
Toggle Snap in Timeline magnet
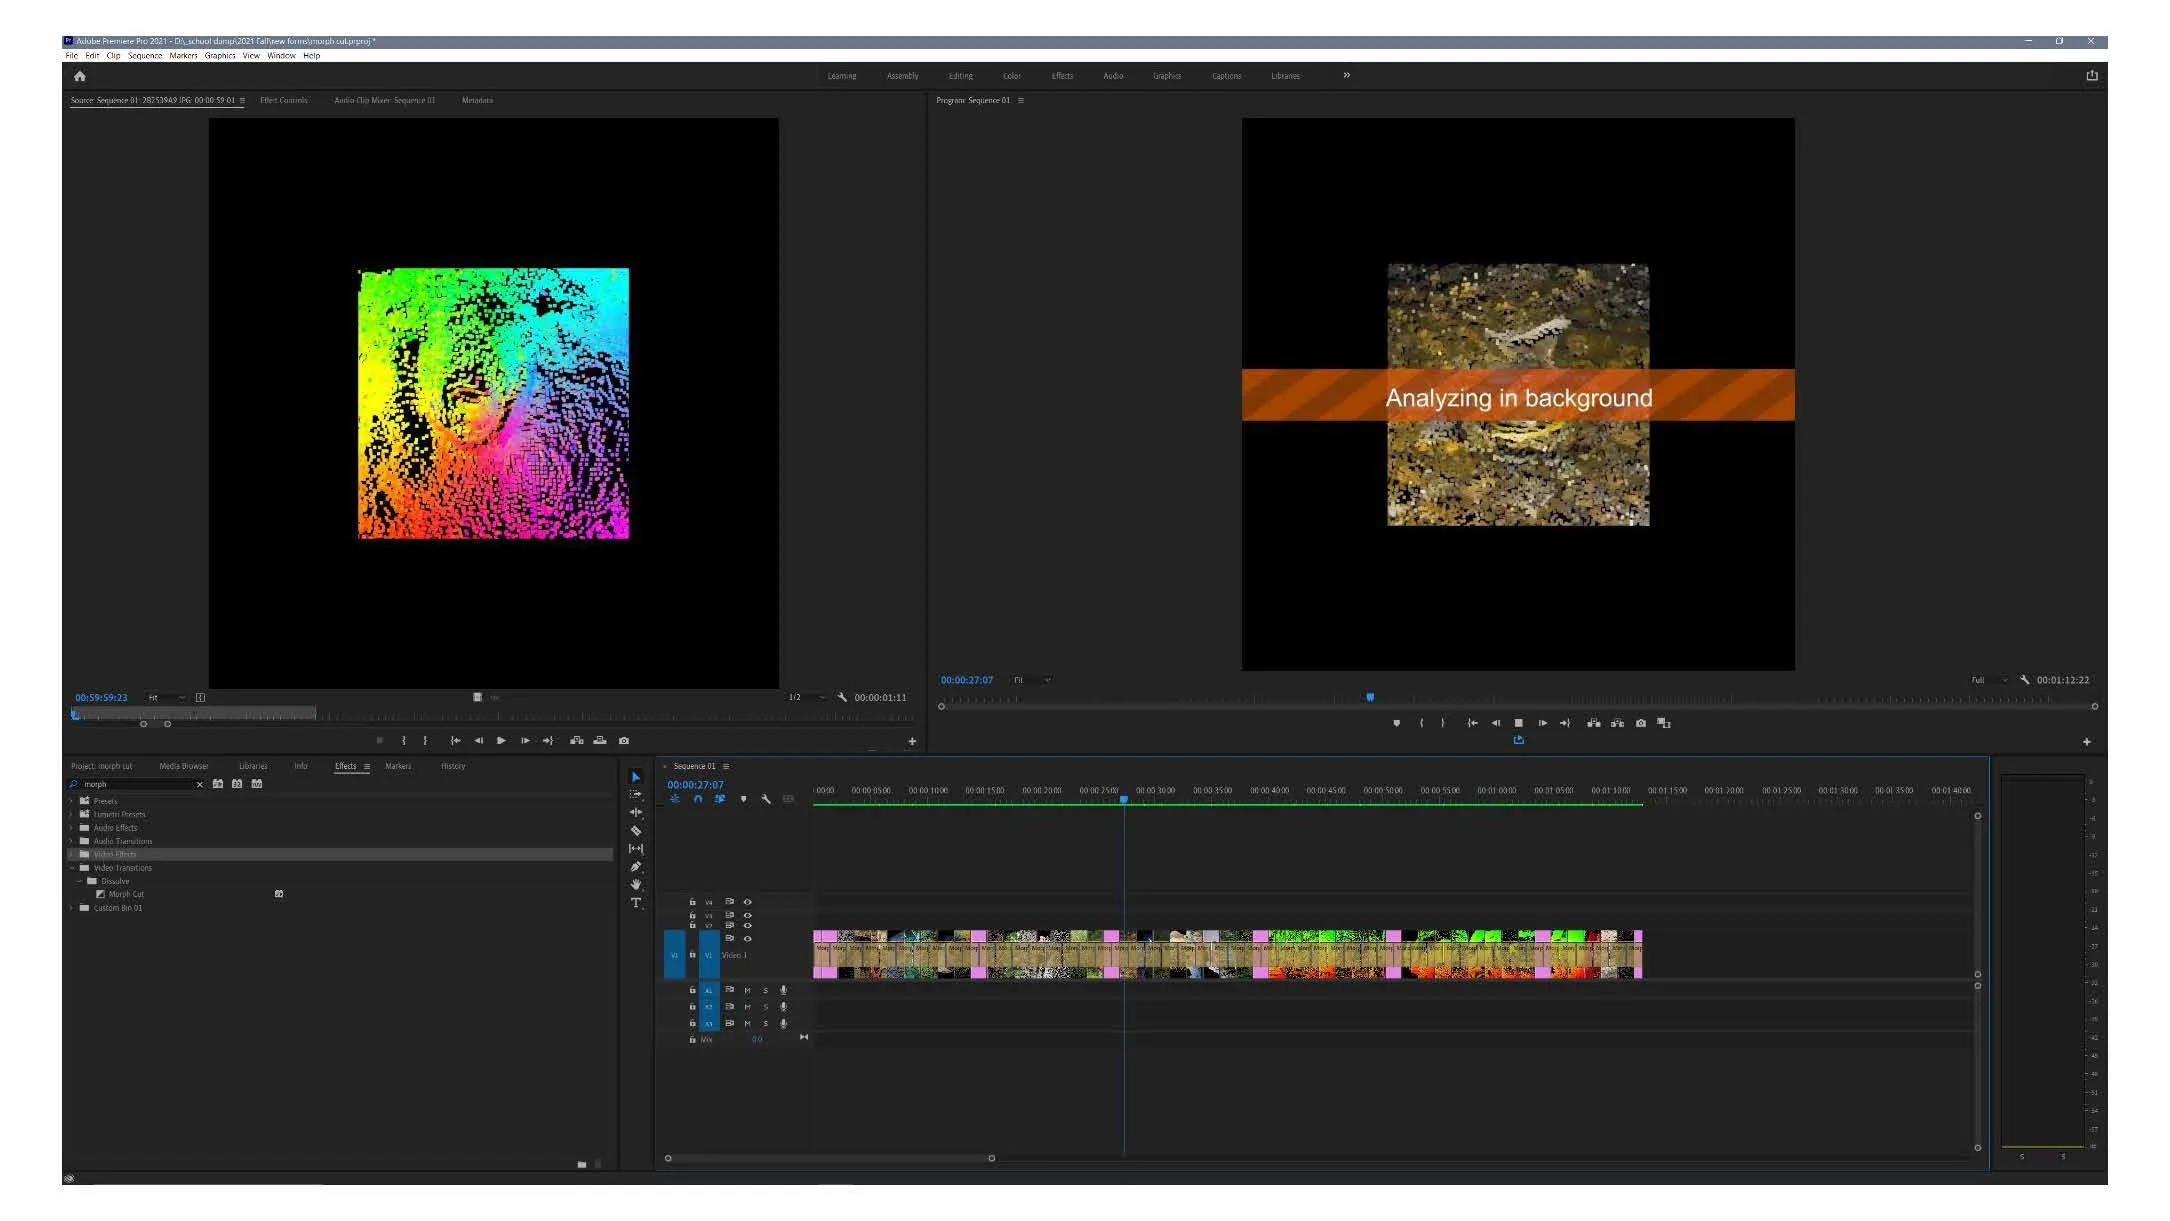coord(698,799)
